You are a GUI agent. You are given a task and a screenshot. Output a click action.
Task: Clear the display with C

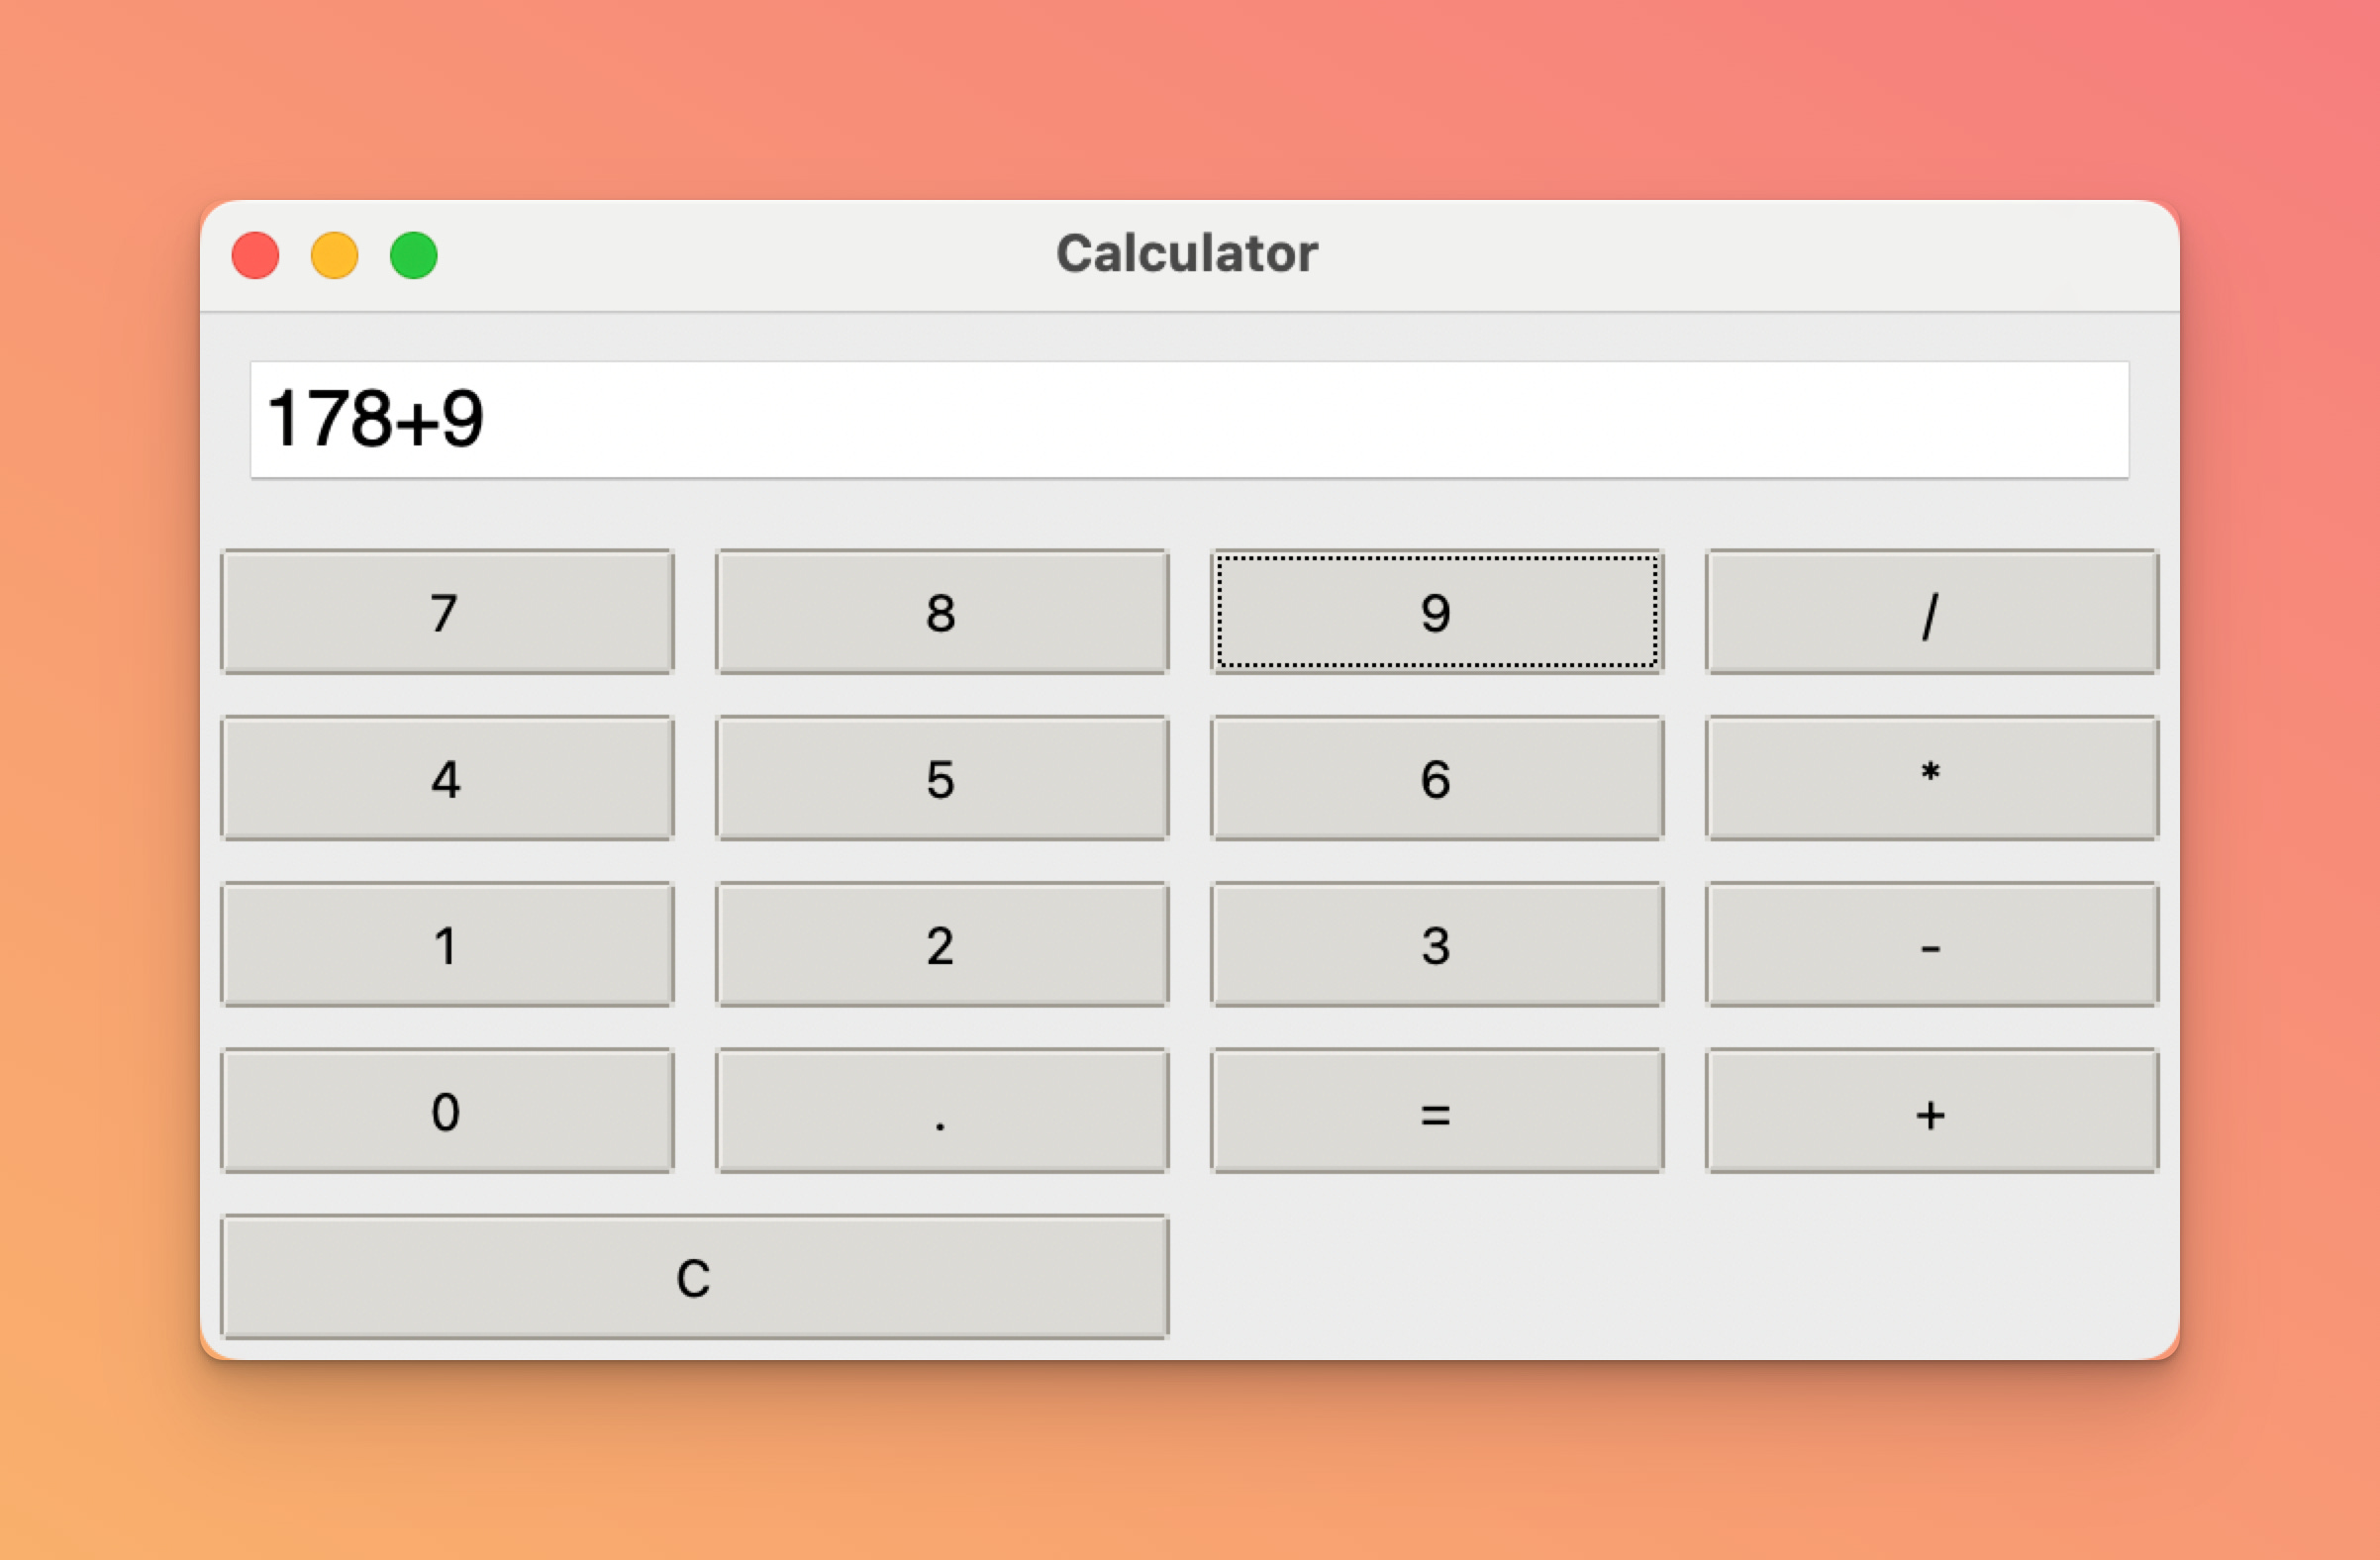pos(694,1277)
